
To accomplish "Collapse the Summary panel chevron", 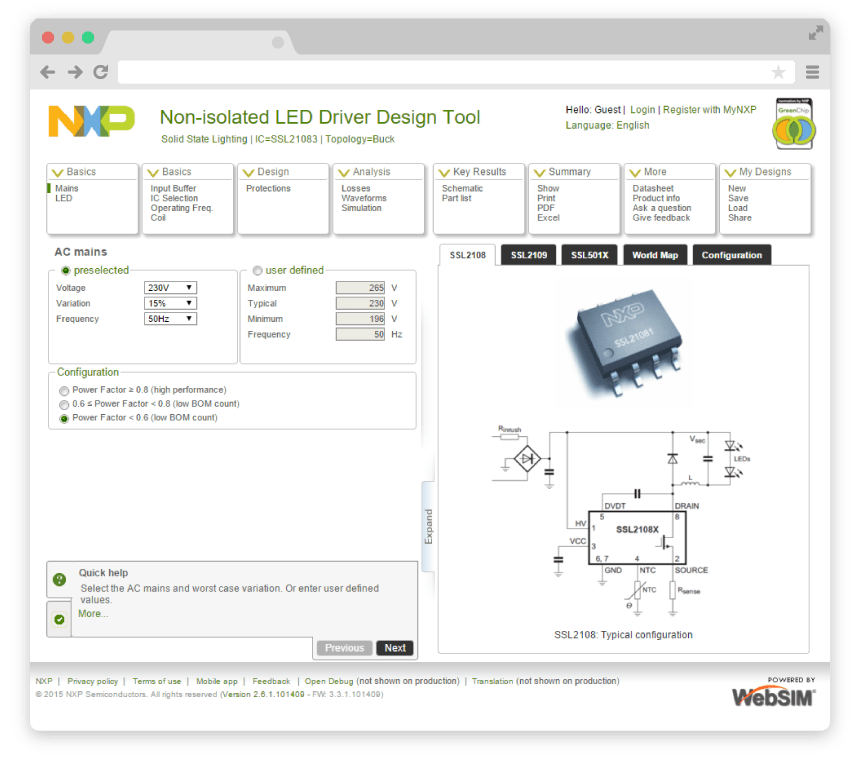I will [540, 173].
